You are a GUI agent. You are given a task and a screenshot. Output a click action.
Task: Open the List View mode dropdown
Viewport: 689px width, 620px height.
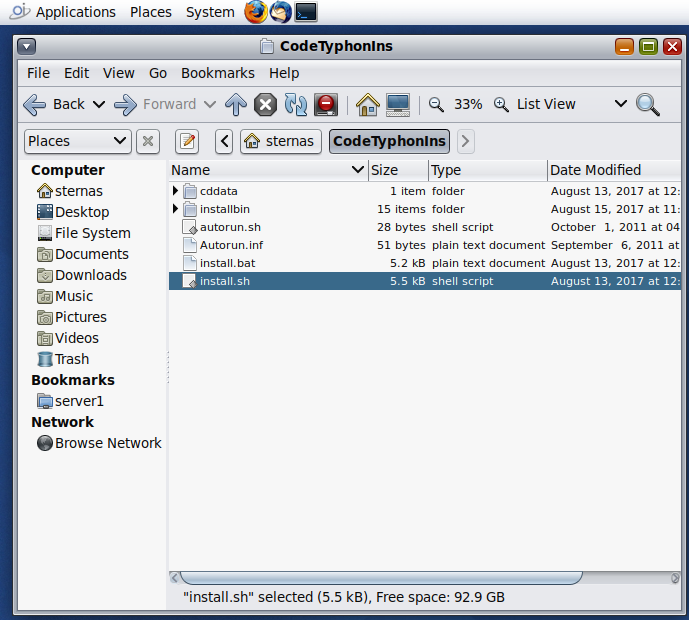tap(572, 105)
